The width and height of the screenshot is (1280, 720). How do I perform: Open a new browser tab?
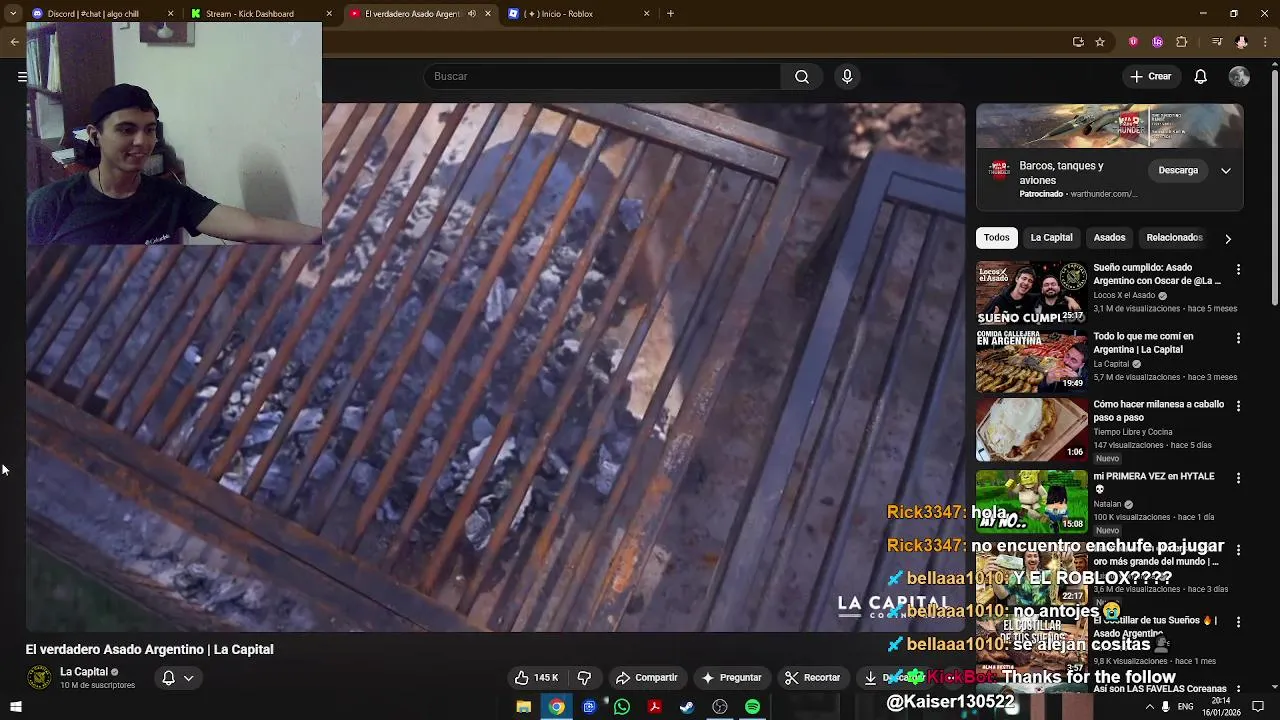coord(670,14)
